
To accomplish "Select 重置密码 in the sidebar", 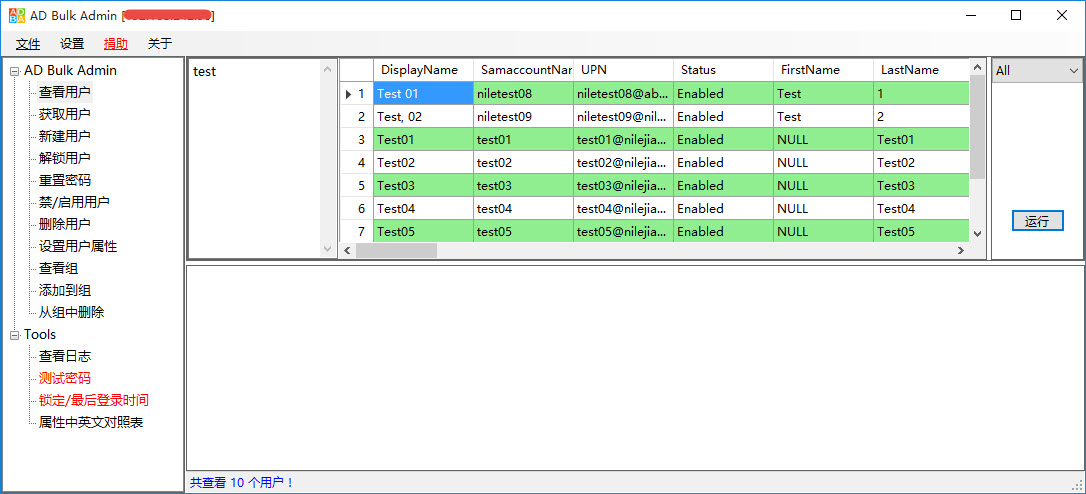I will (x=65, y=180).
